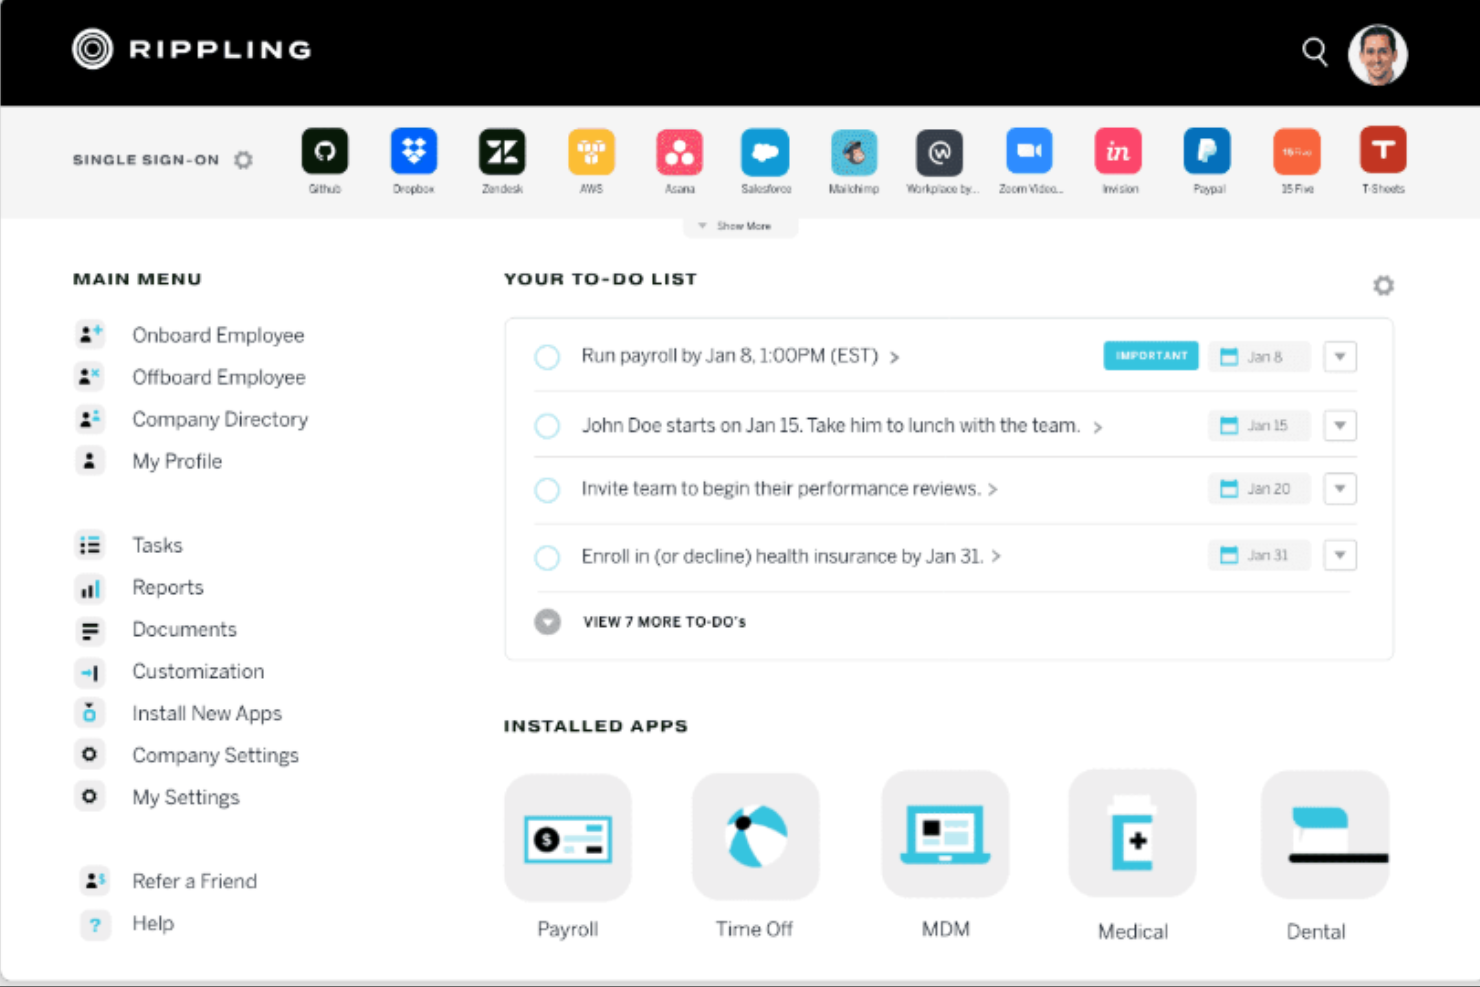1480x987 pixels.
Task: Open the user profile avatar
Action: coord(1377,55)
